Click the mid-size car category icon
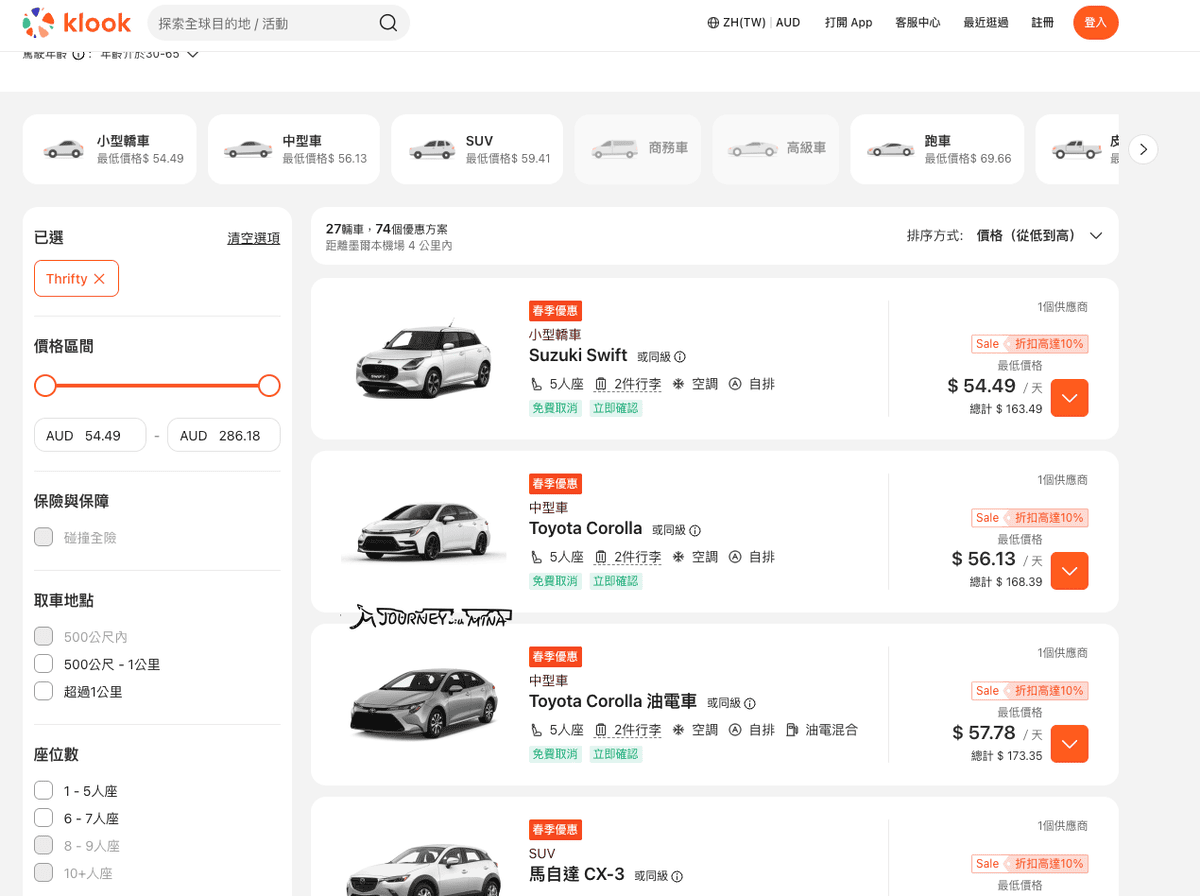 point(248,149)
